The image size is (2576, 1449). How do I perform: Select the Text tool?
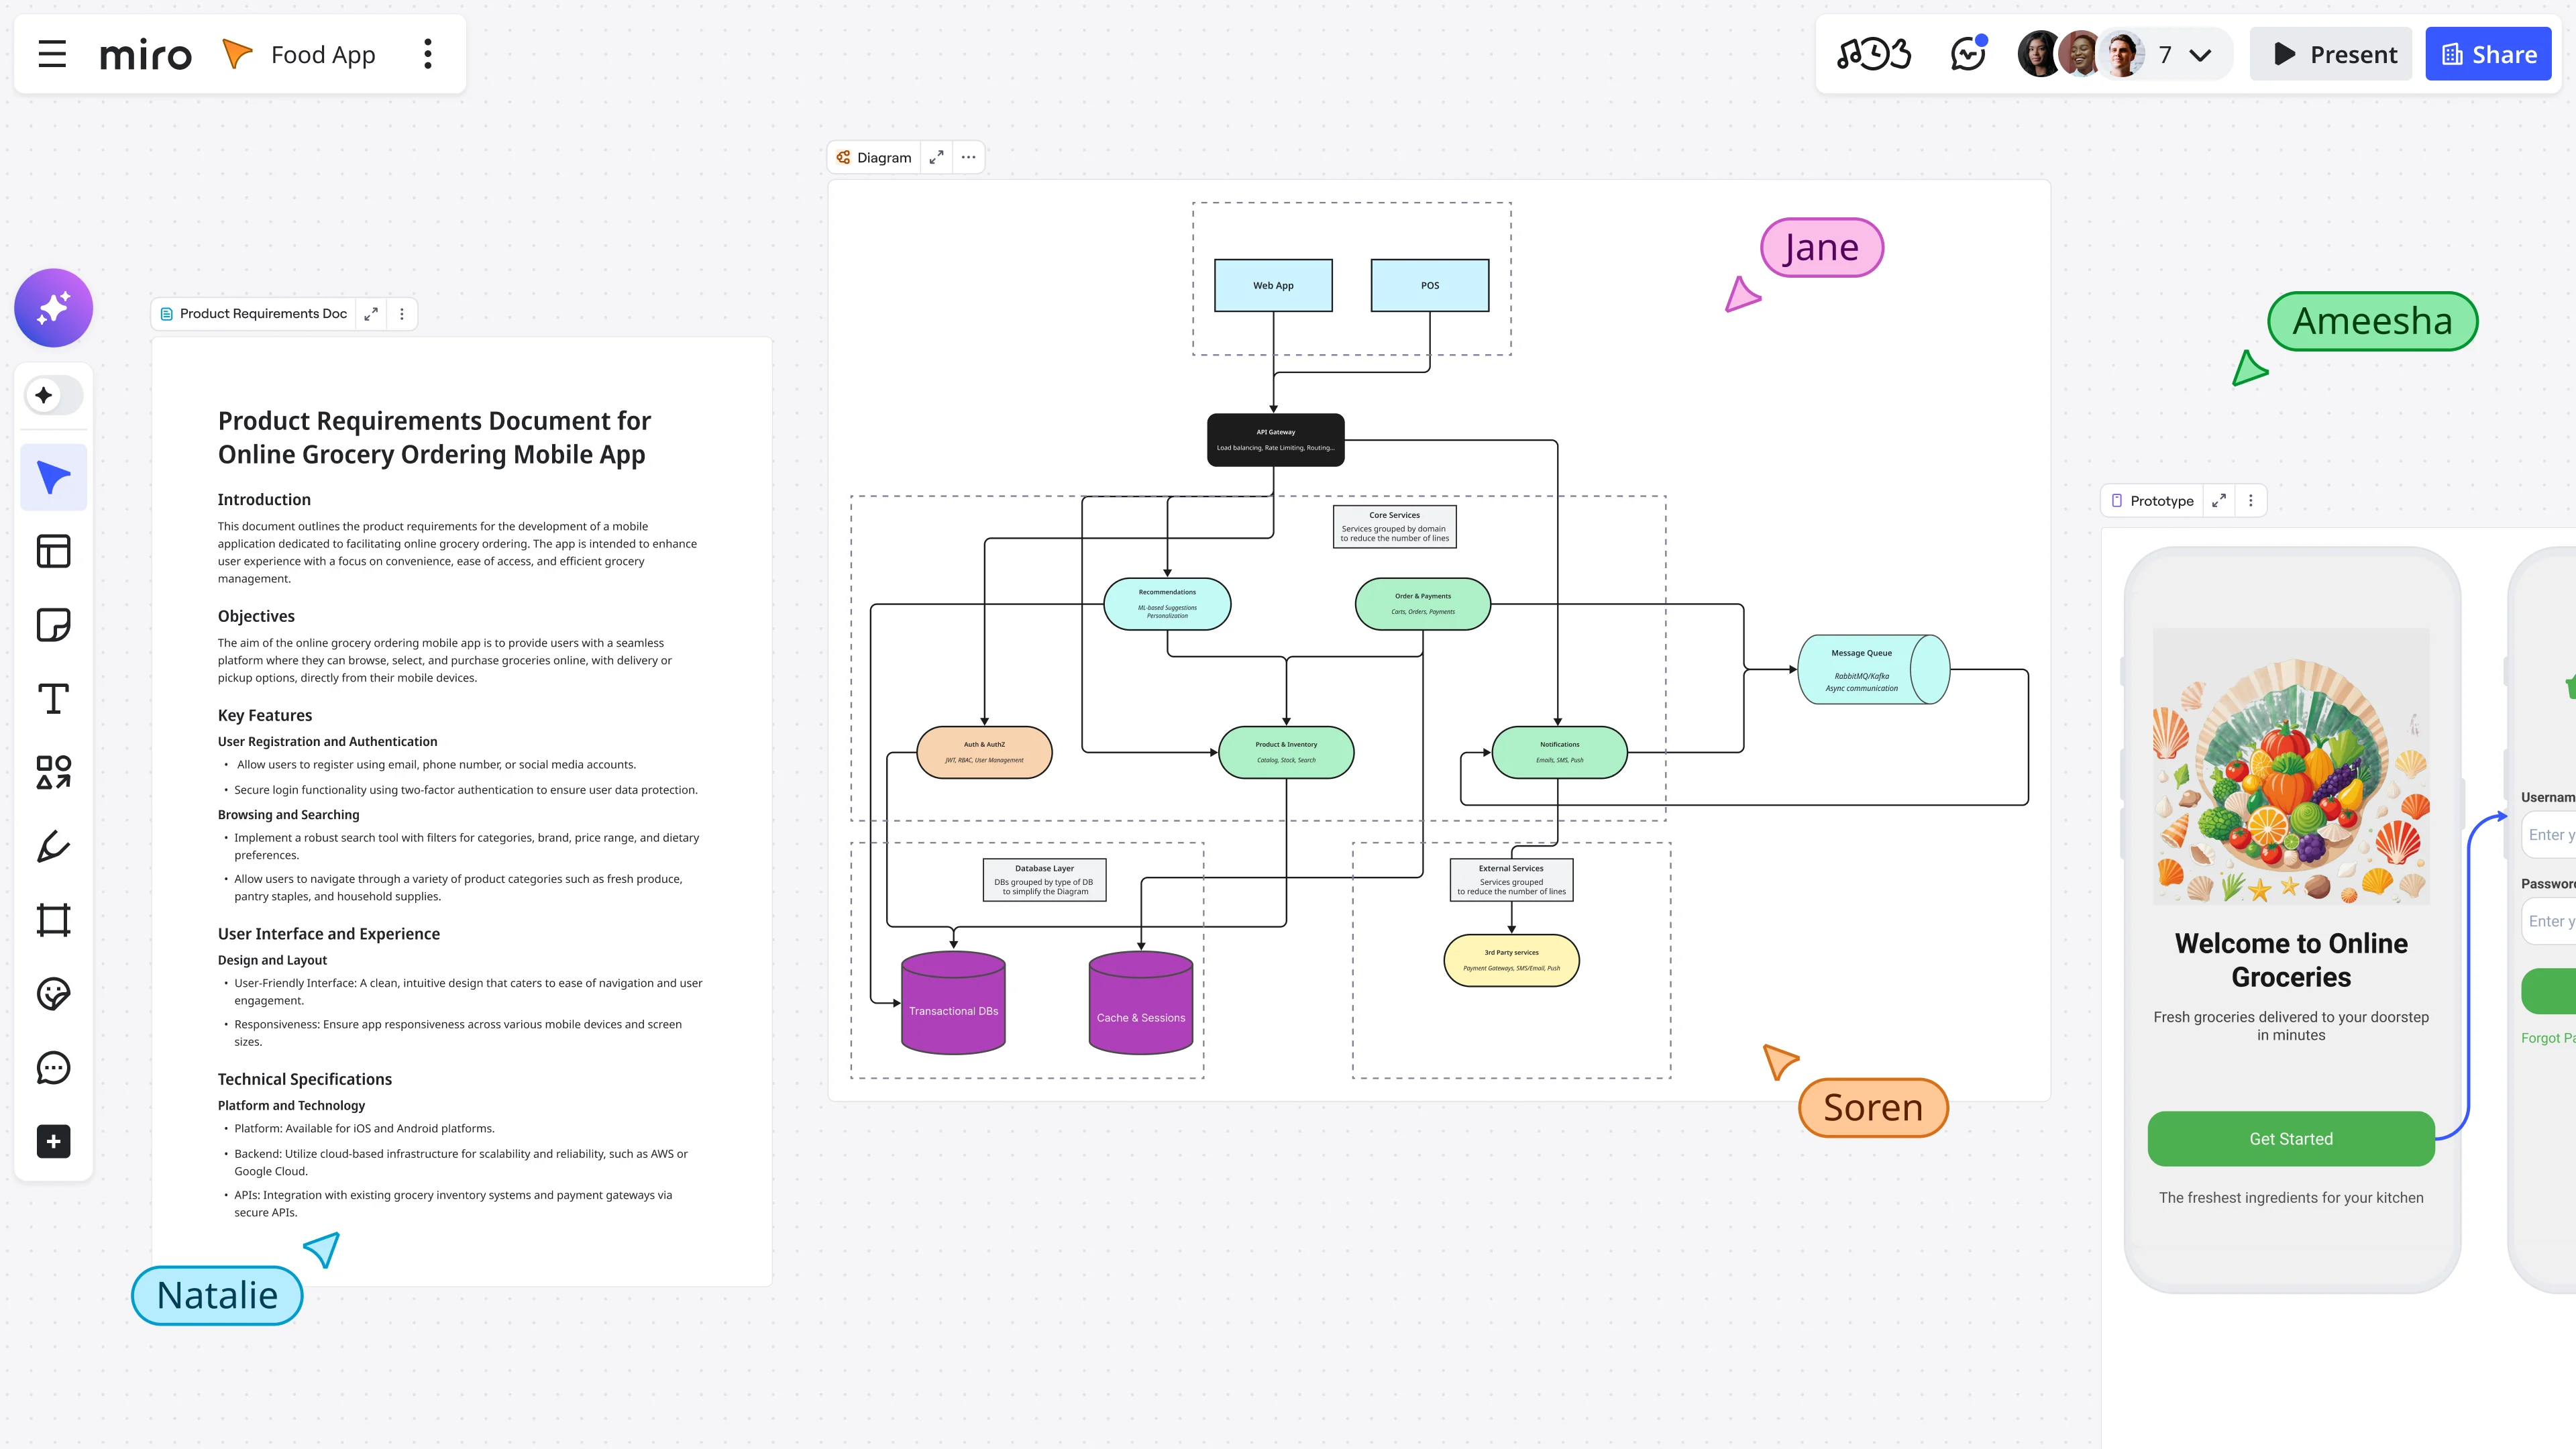tap(53, 699)
